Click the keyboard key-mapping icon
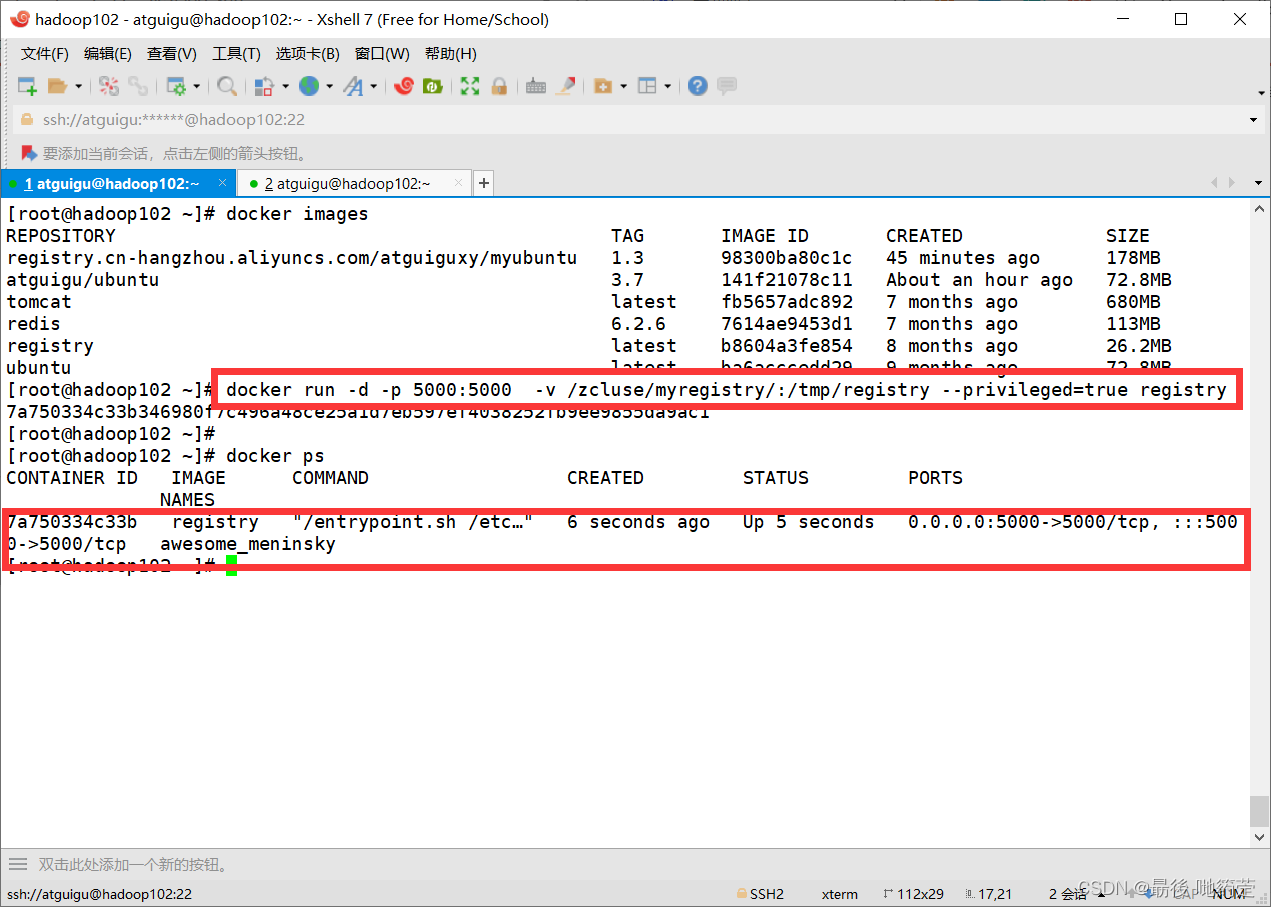 point(536,86)
